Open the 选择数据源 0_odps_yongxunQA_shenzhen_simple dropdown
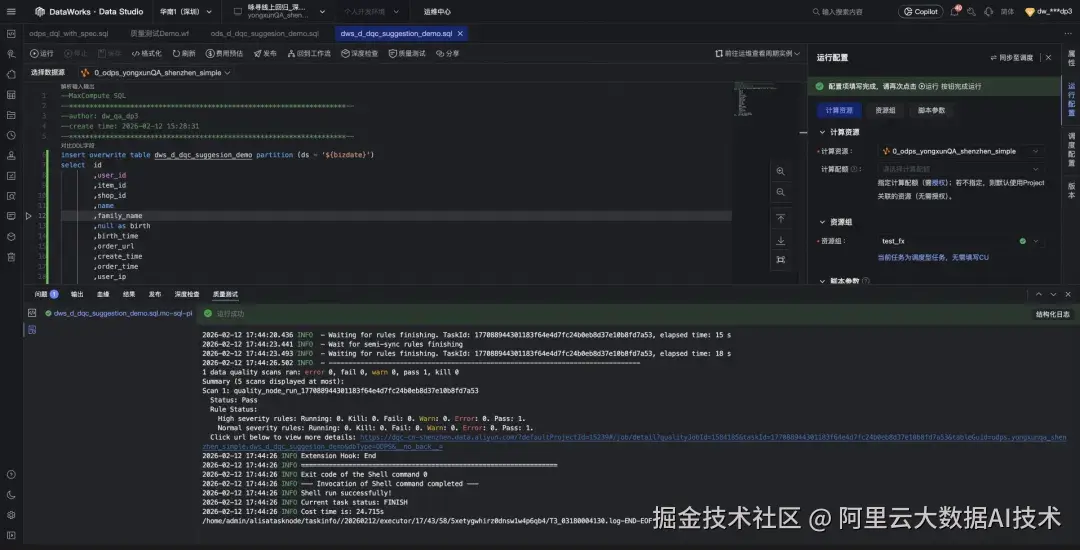1080x550 pixels. click(x=155, y=72)
